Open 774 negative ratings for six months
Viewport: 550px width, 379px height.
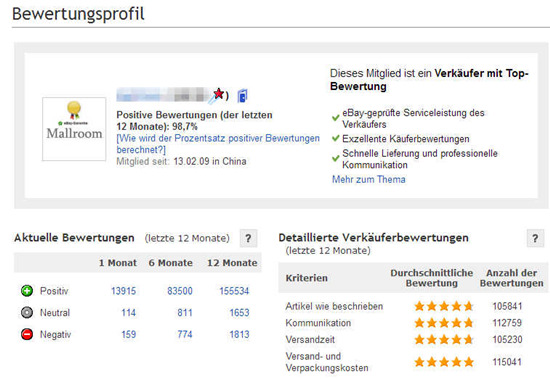[185, 334]
